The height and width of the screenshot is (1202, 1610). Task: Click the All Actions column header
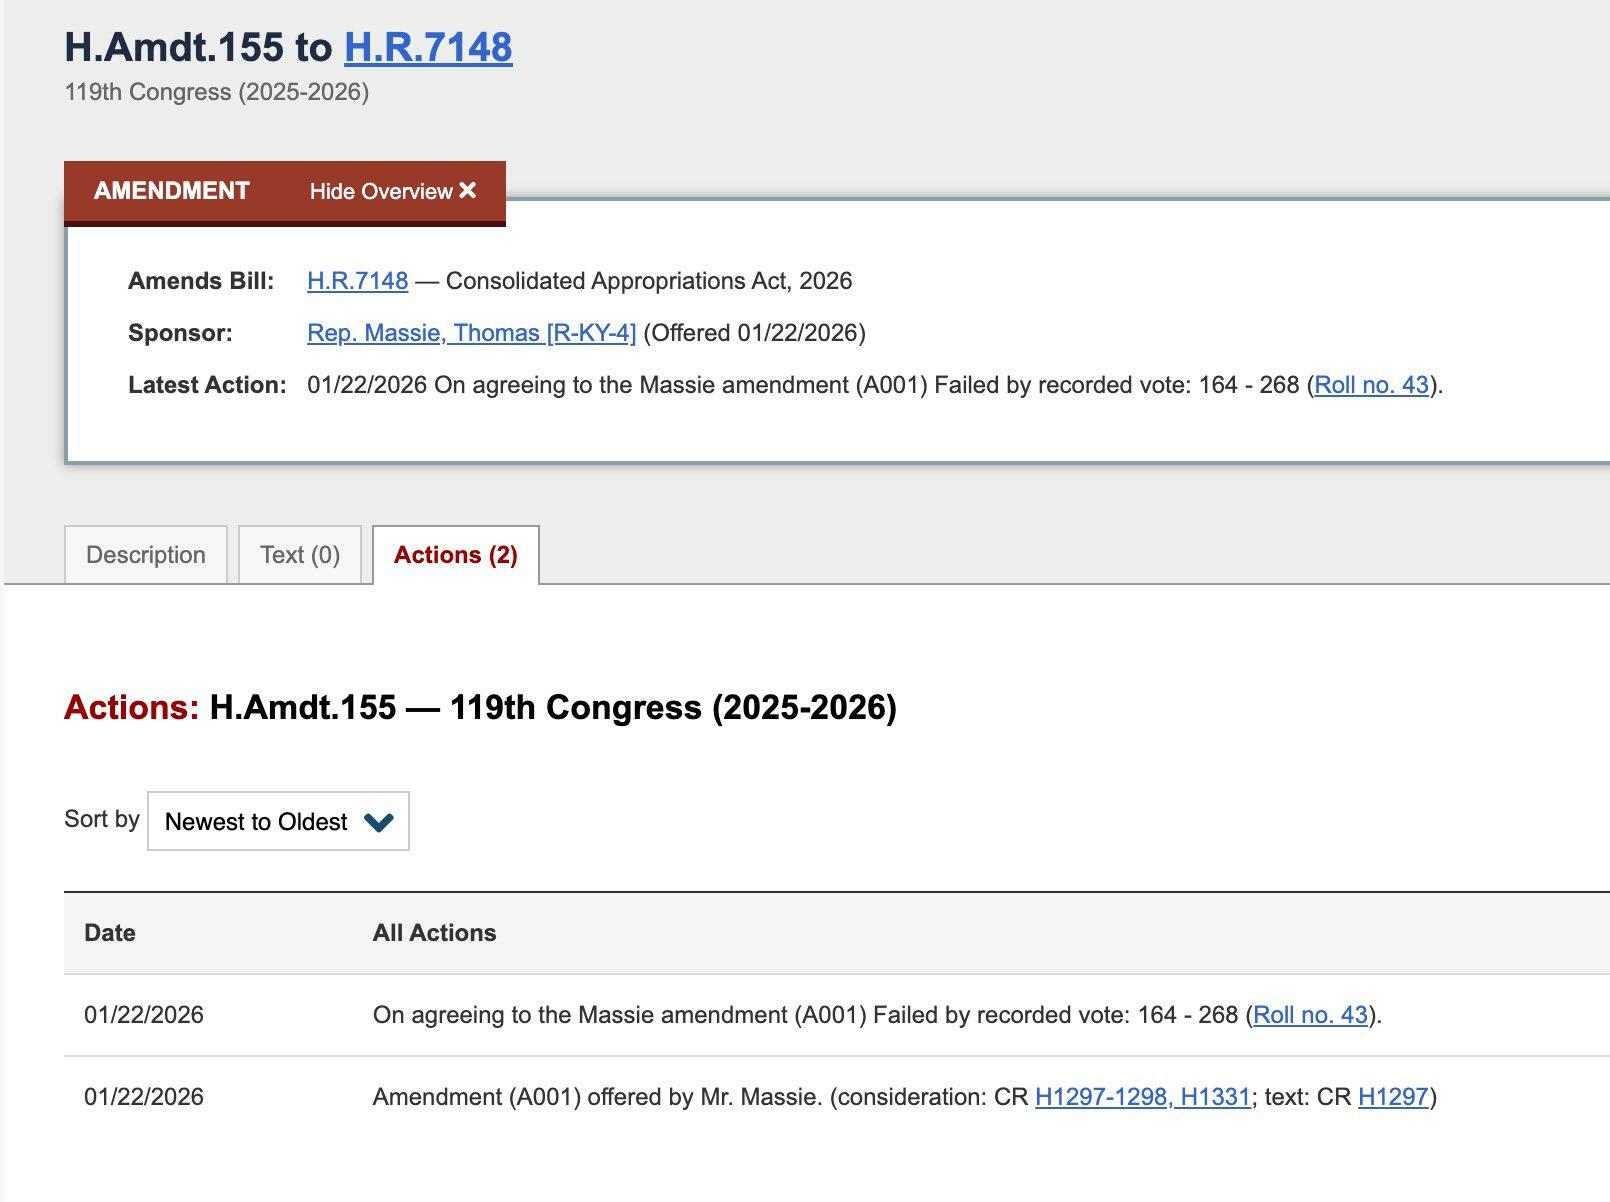434,933
